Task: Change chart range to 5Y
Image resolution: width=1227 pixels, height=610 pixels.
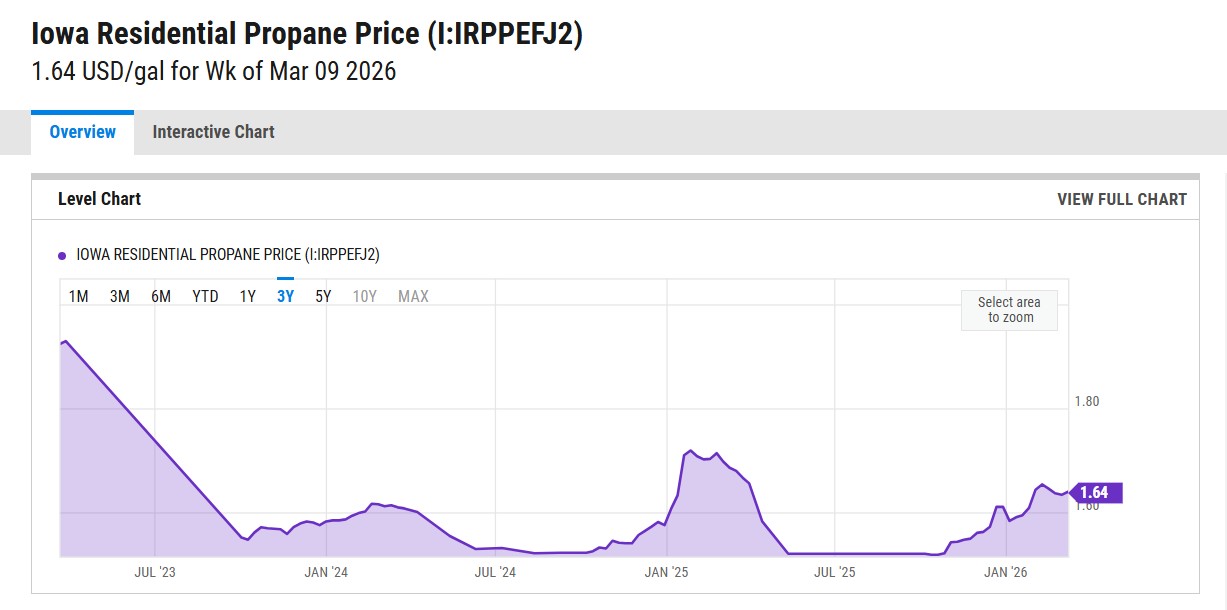Action: (x=323, y=296)
